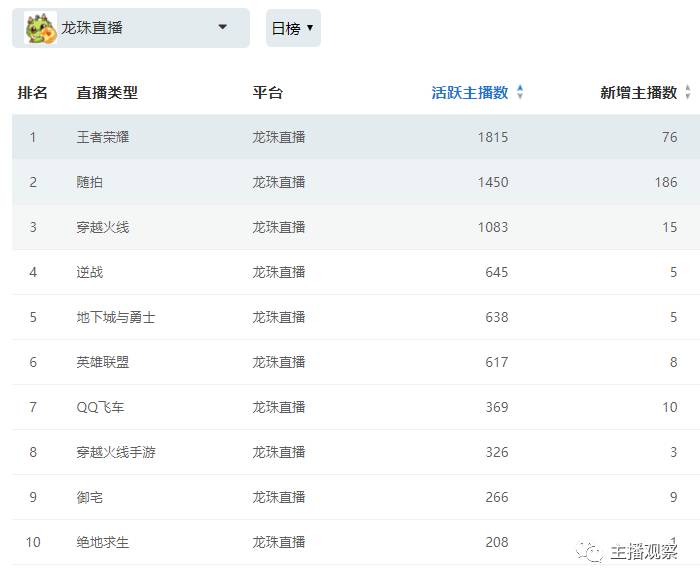
Task: Click the 排名 column header
Action: tap(33, 93)
